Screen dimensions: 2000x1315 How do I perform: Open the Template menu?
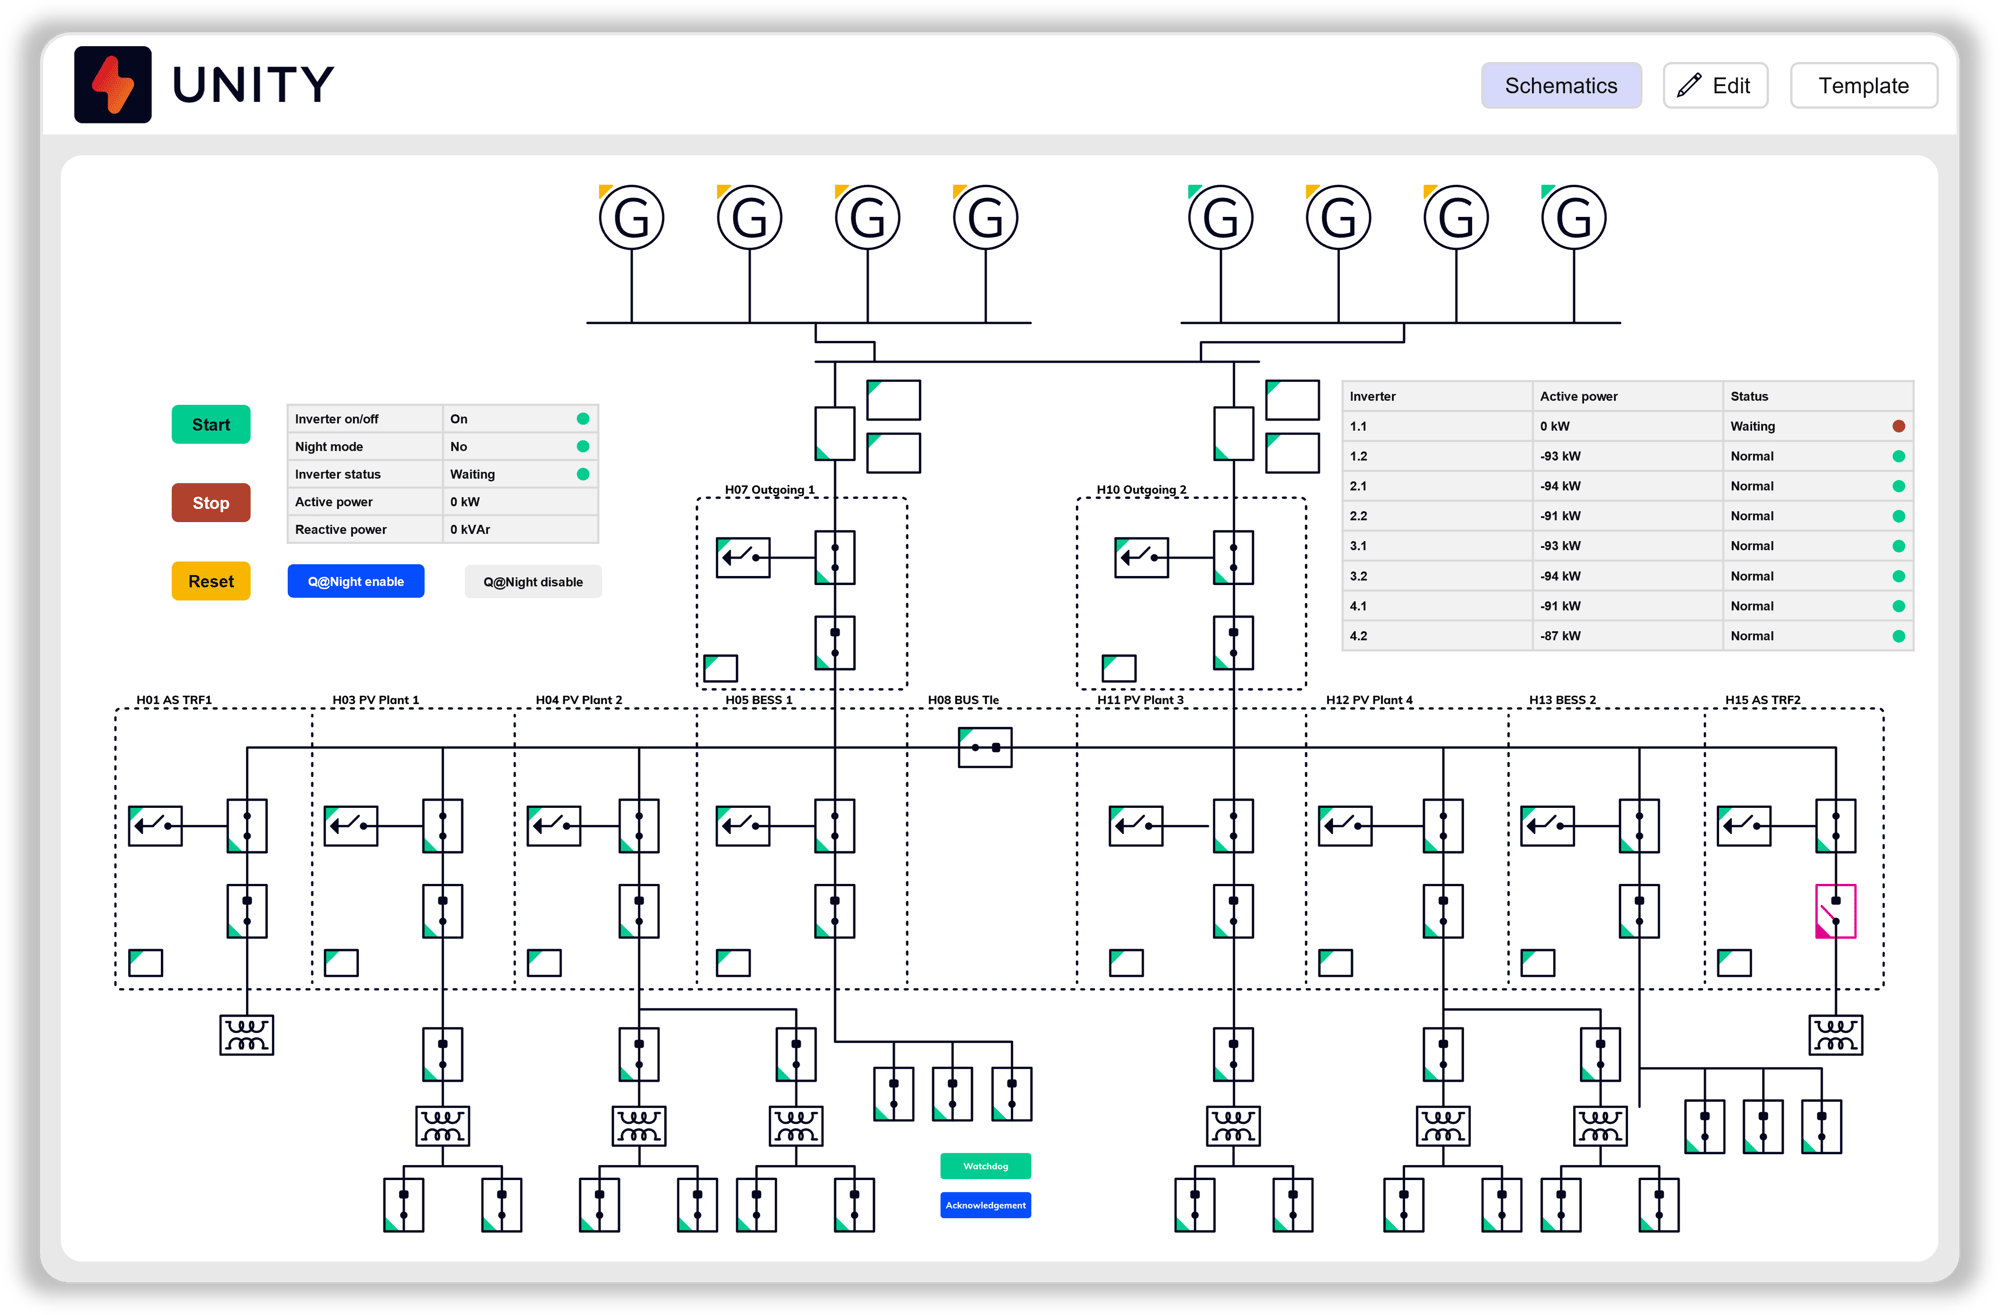pos(1863,85)
